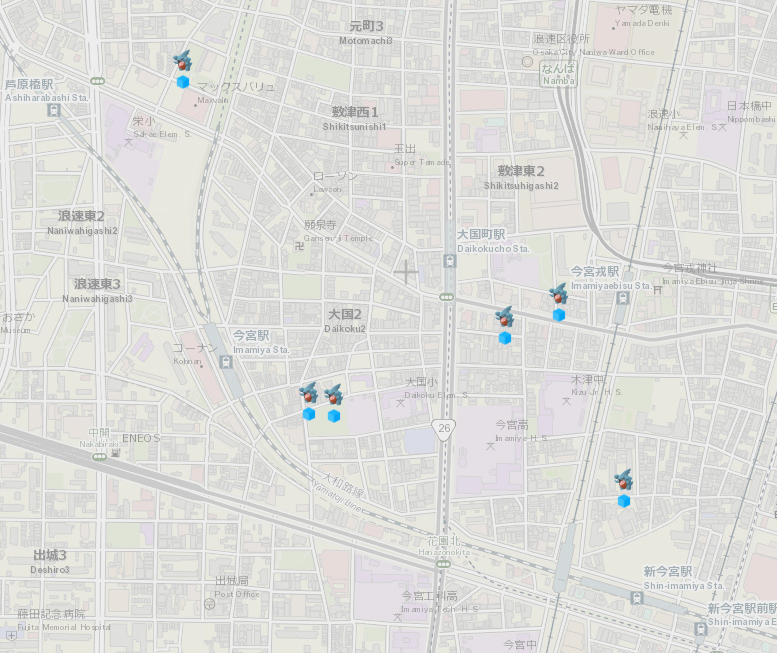This screenshot has width=777, height=653.
Task: Click the traffic signal icon below Daikokucho Sta.
Action: click(446, 297)
